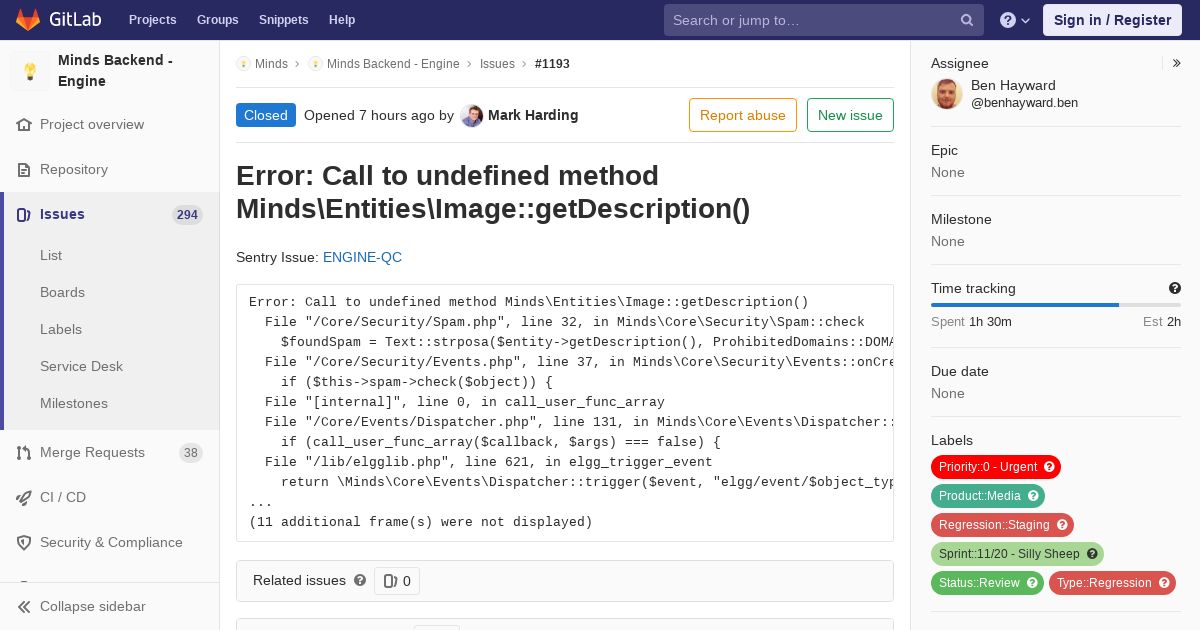
Task: Open the Help menu item
Action: pos(342,20)
